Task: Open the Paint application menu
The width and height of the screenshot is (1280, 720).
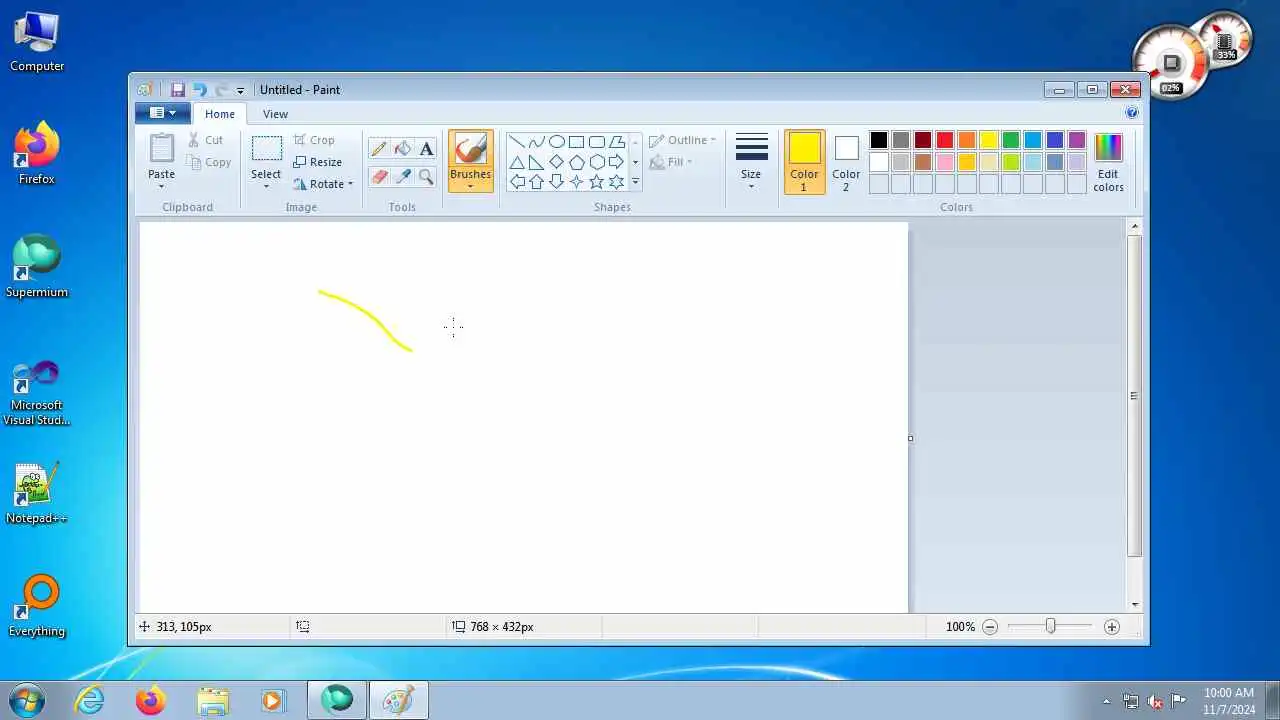Action: coord(162,113)
